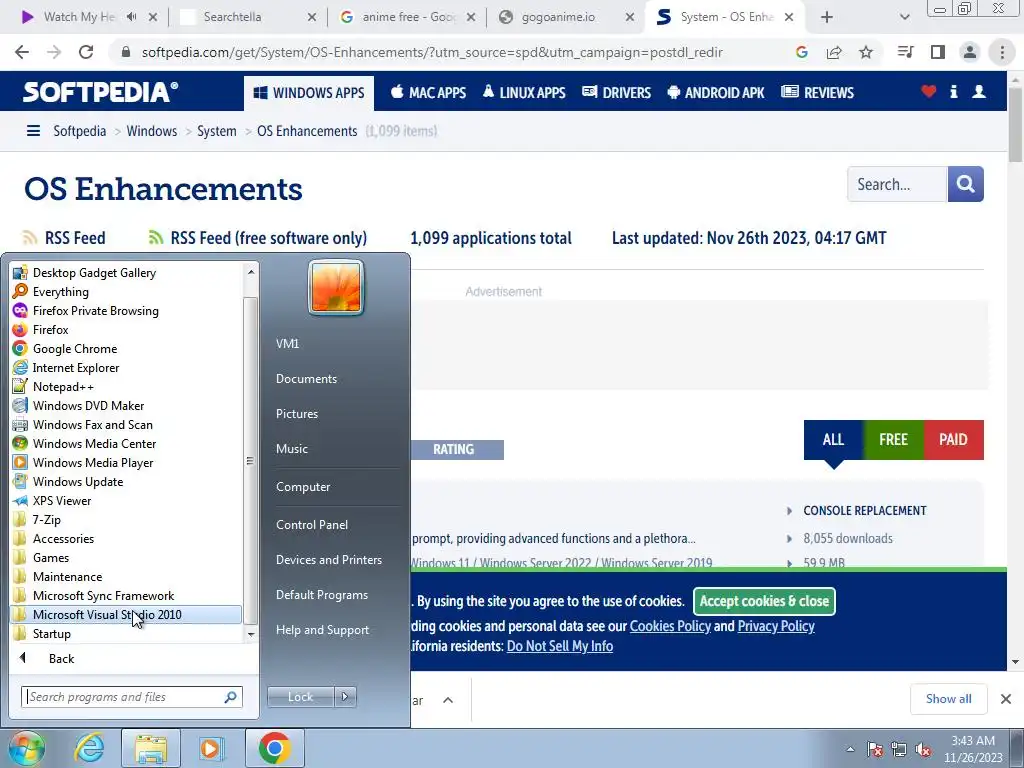Open Drivers section
Screen dimensions: 1024x768
pos(616,93)
